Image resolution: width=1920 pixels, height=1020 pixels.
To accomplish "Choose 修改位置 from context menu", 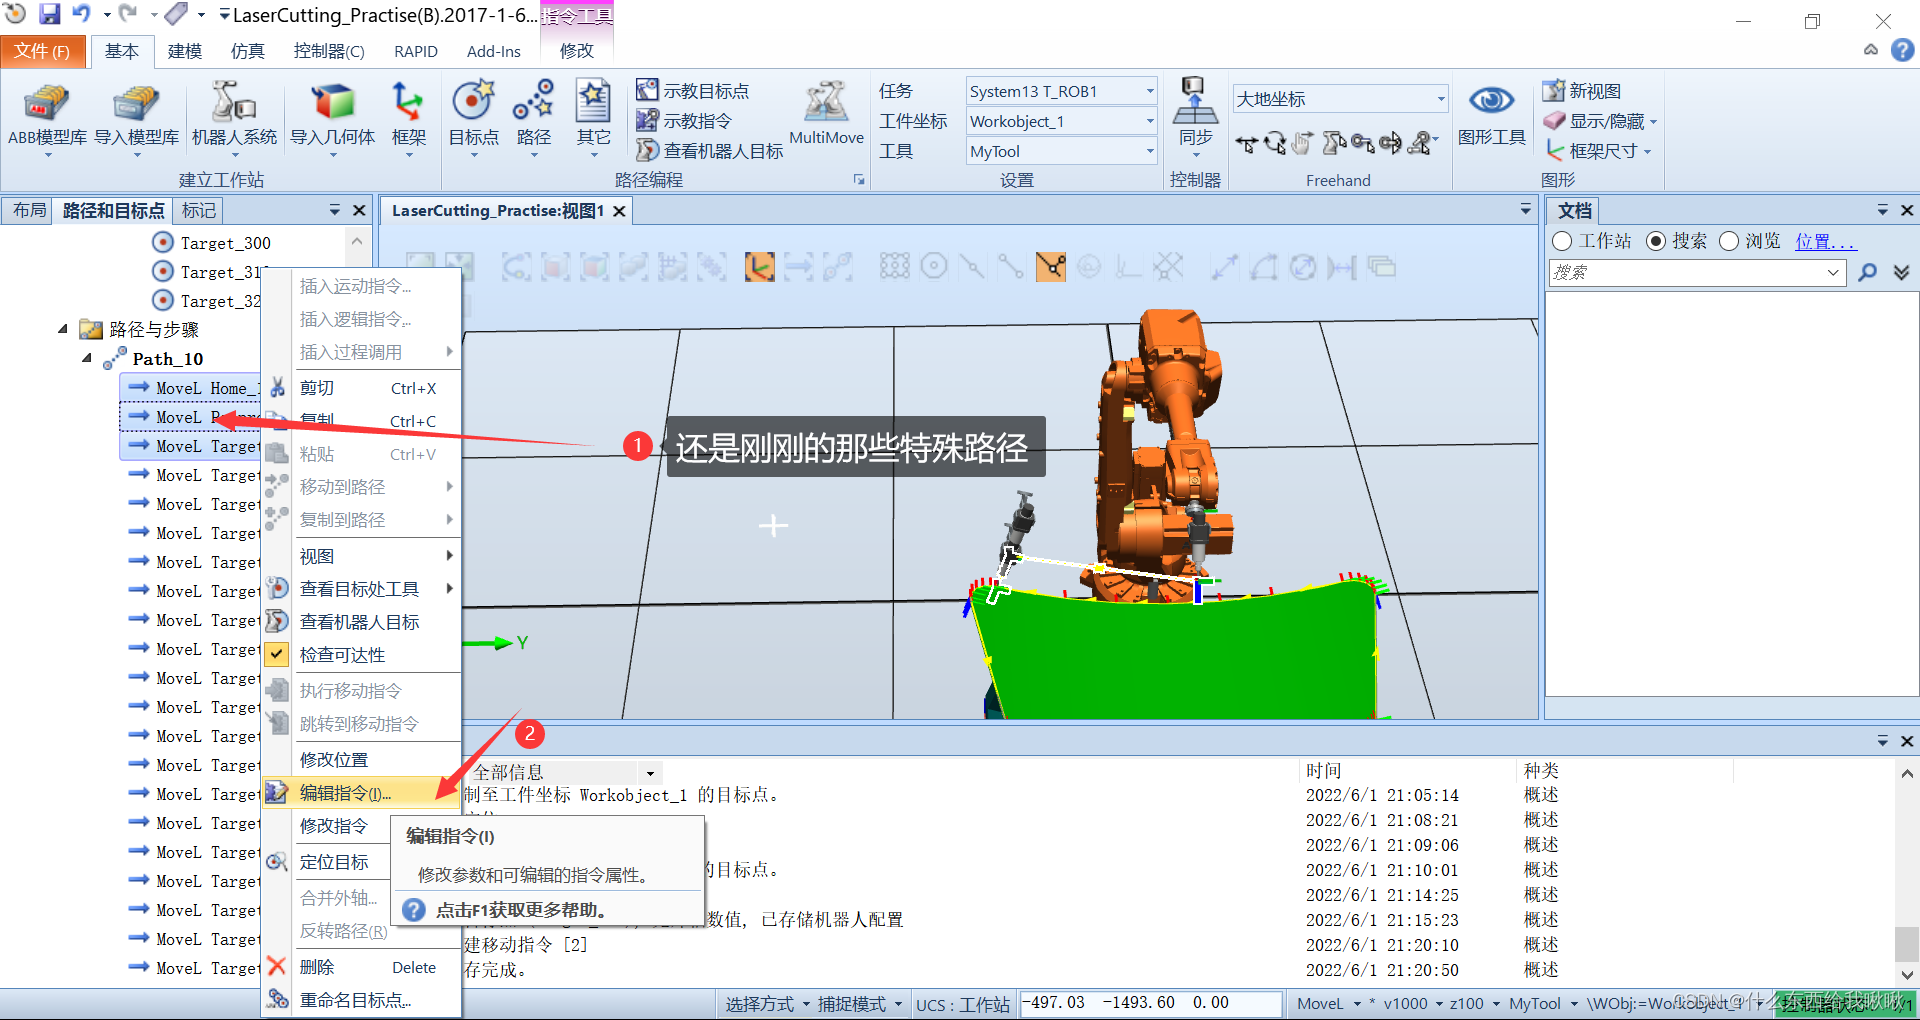I will (361, 760).
